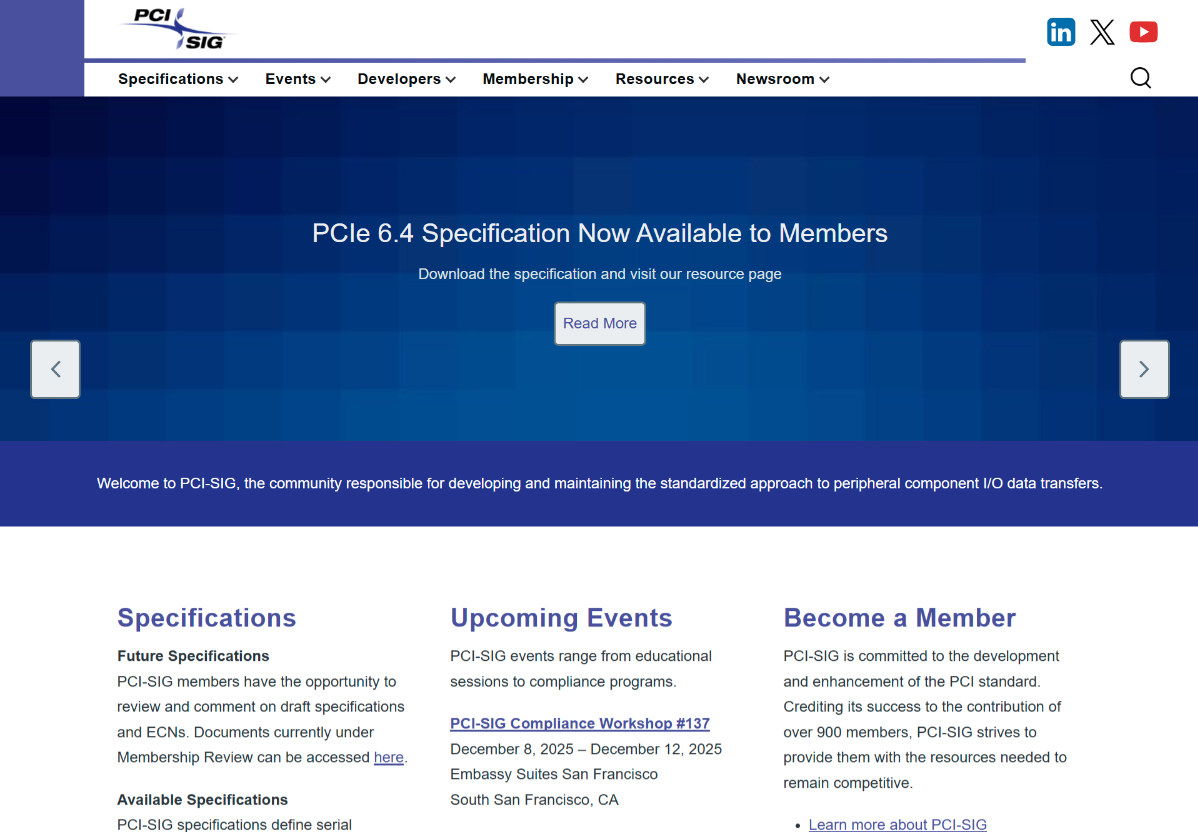Click the PCI-SIG logo
Viewport: 1198px width, 832px height.
[x=176, y=29]
